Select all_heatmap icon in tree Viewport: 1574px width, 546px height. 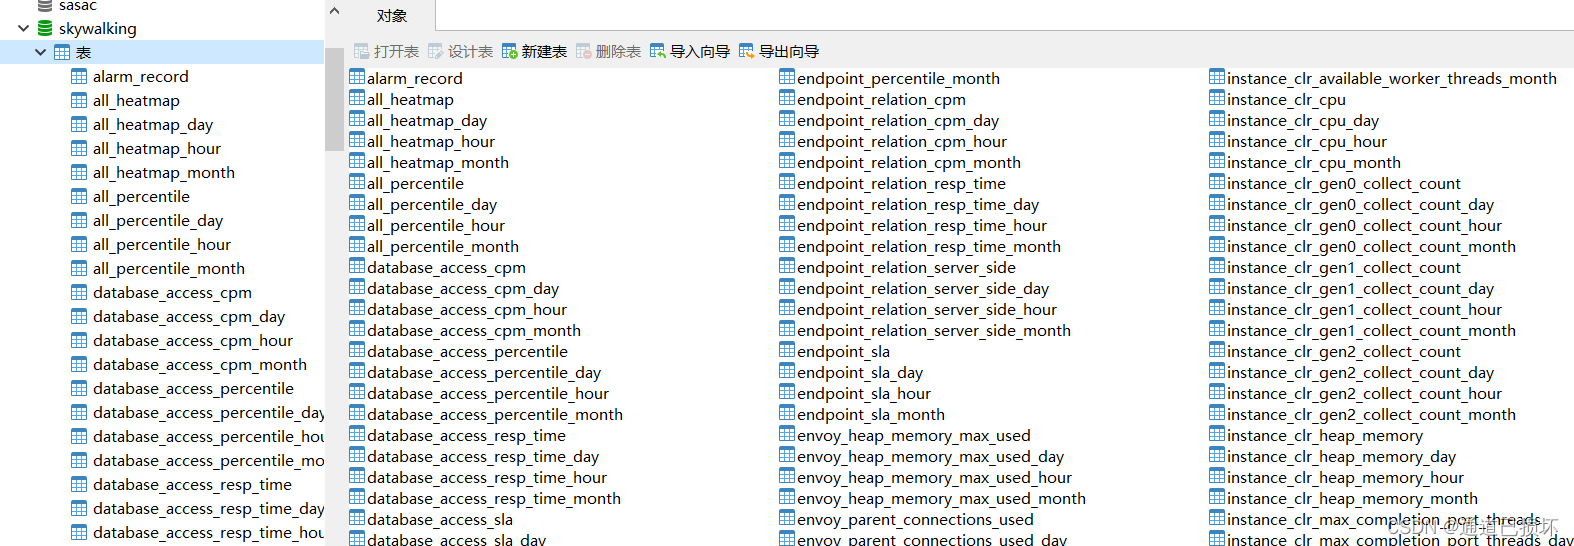tap(79, 100)
